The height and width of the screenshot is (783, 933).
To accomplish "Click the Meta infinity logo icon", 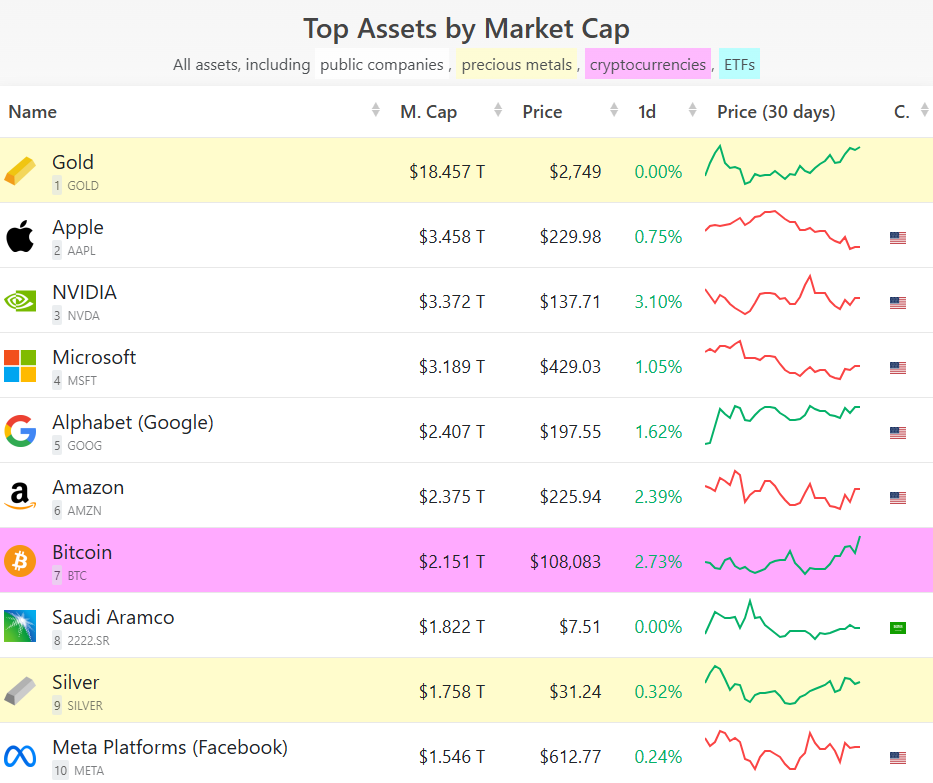I will coord(20,756).
